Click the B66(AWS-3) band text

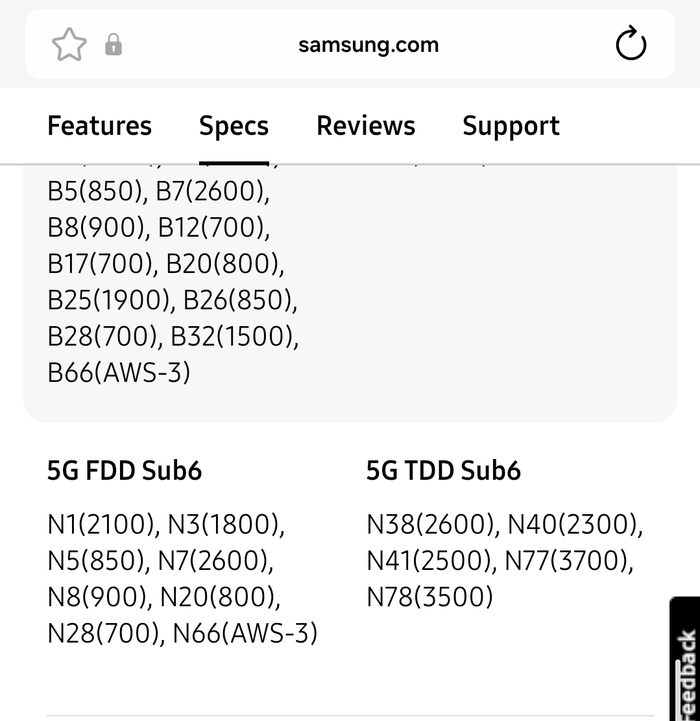pyautogui.click(x=119, y=372)
